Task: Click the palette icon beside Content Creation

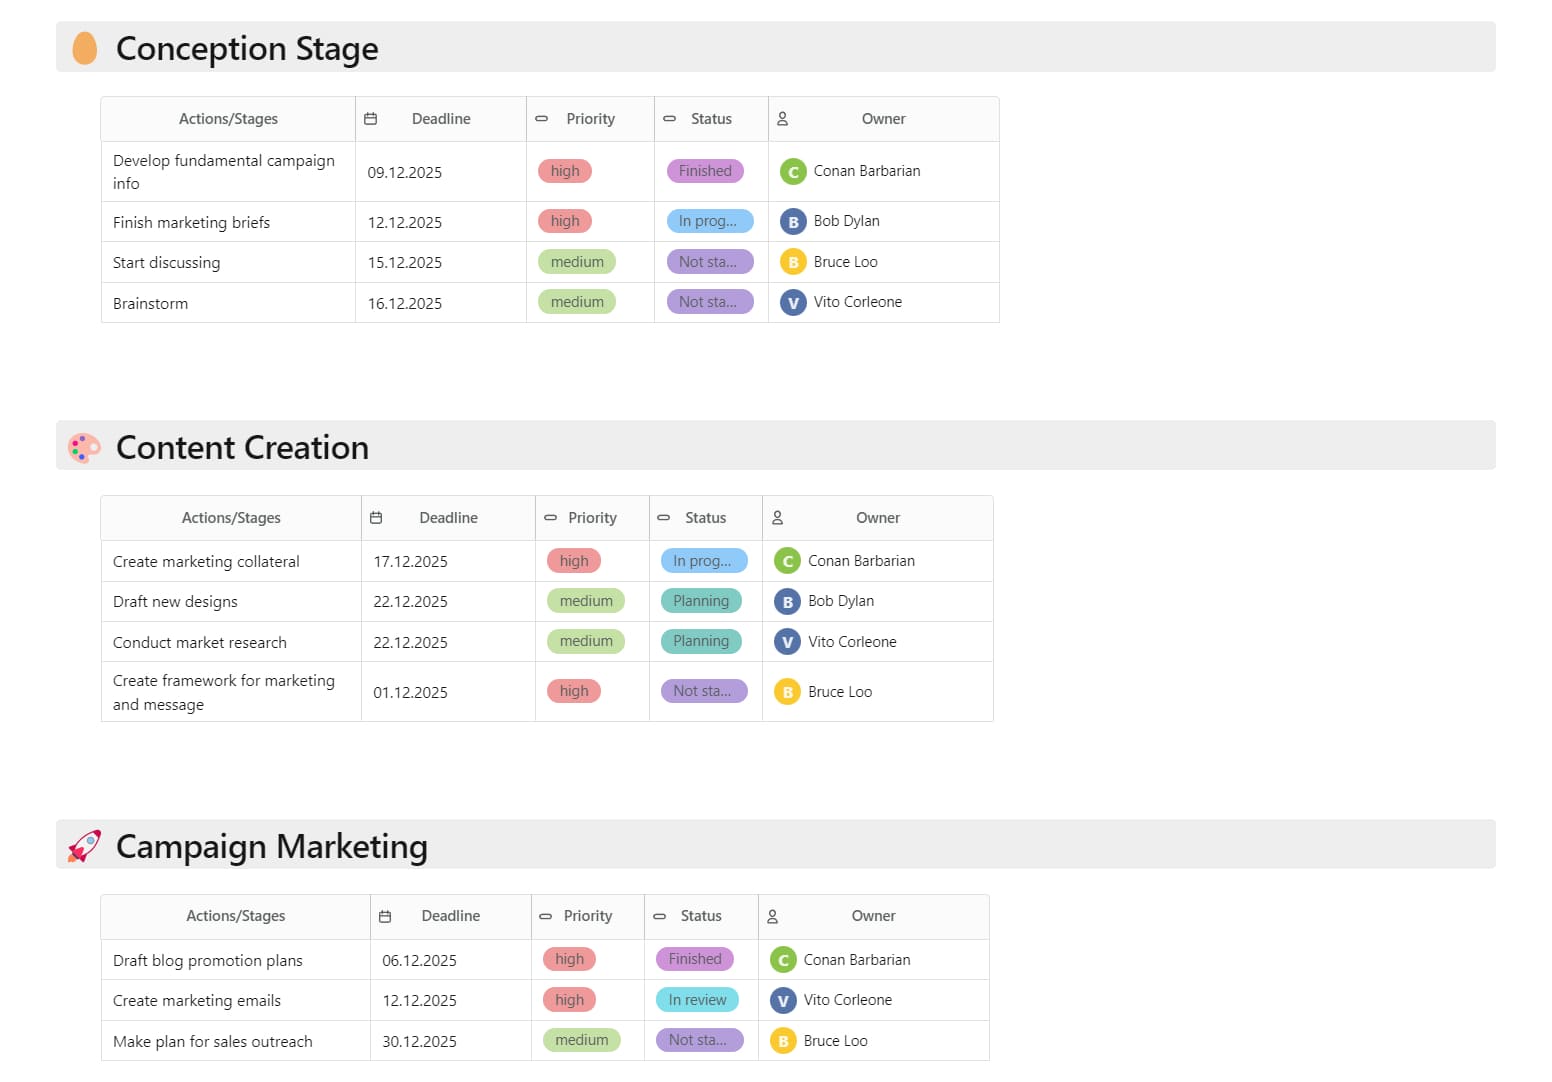Action: [x=84, y=447]
